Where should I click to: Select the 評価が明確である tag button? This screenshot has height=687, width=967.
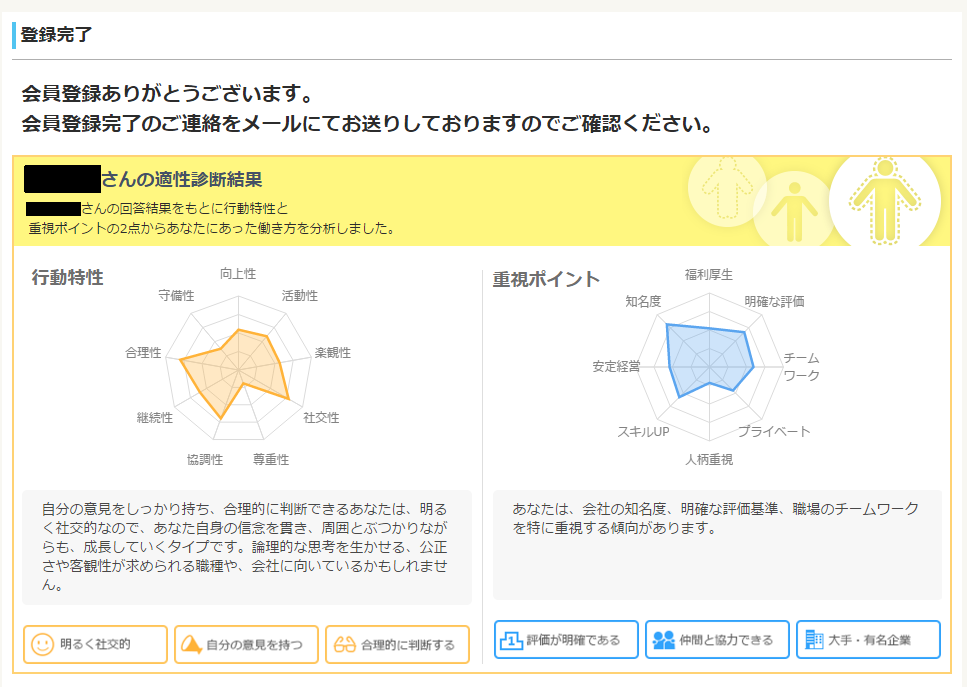(566, 640)
